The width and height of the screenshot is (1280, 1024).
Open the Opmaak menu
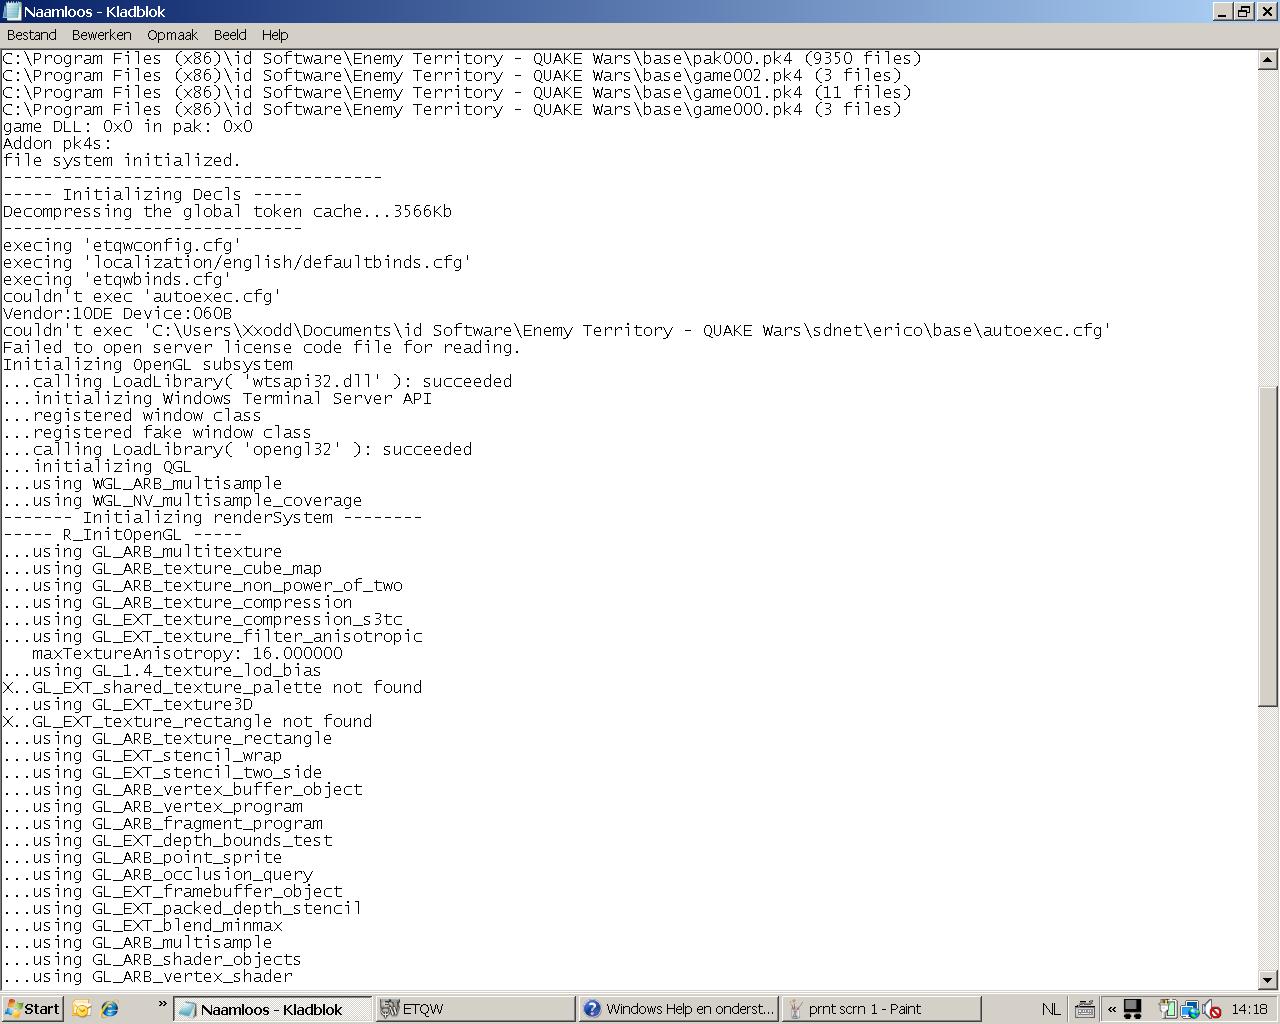(172, 34)
